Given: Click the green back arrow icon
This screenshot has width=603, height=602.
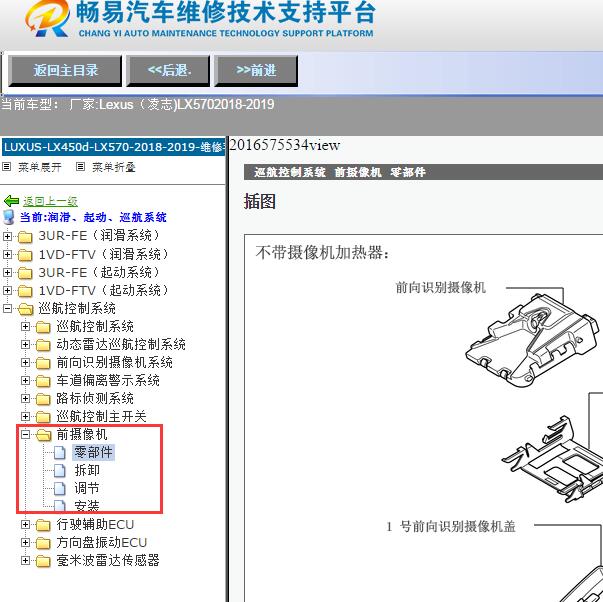Looking at the screenshot, I should click(11, 200).
